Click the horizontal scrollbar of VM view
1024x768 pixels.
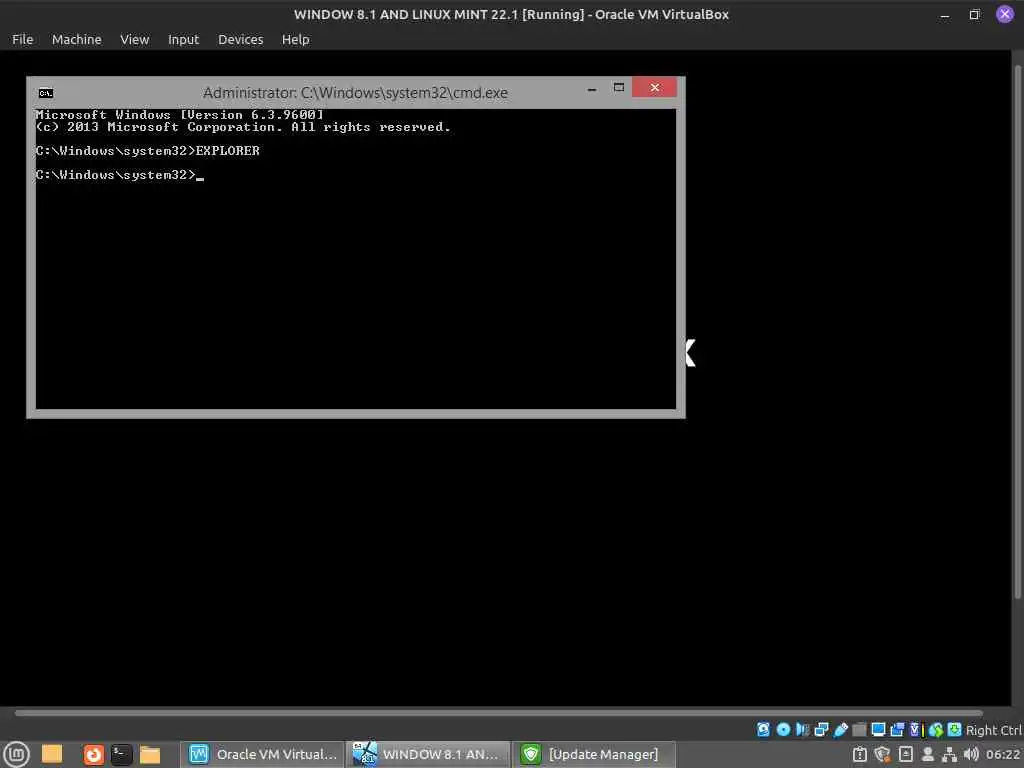498,713
